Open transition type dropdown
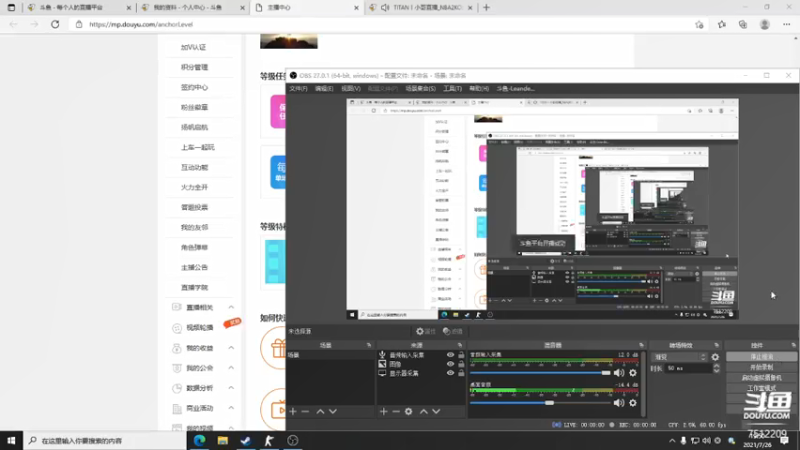This screenshot has width=800, height=450. coord(679,357)
